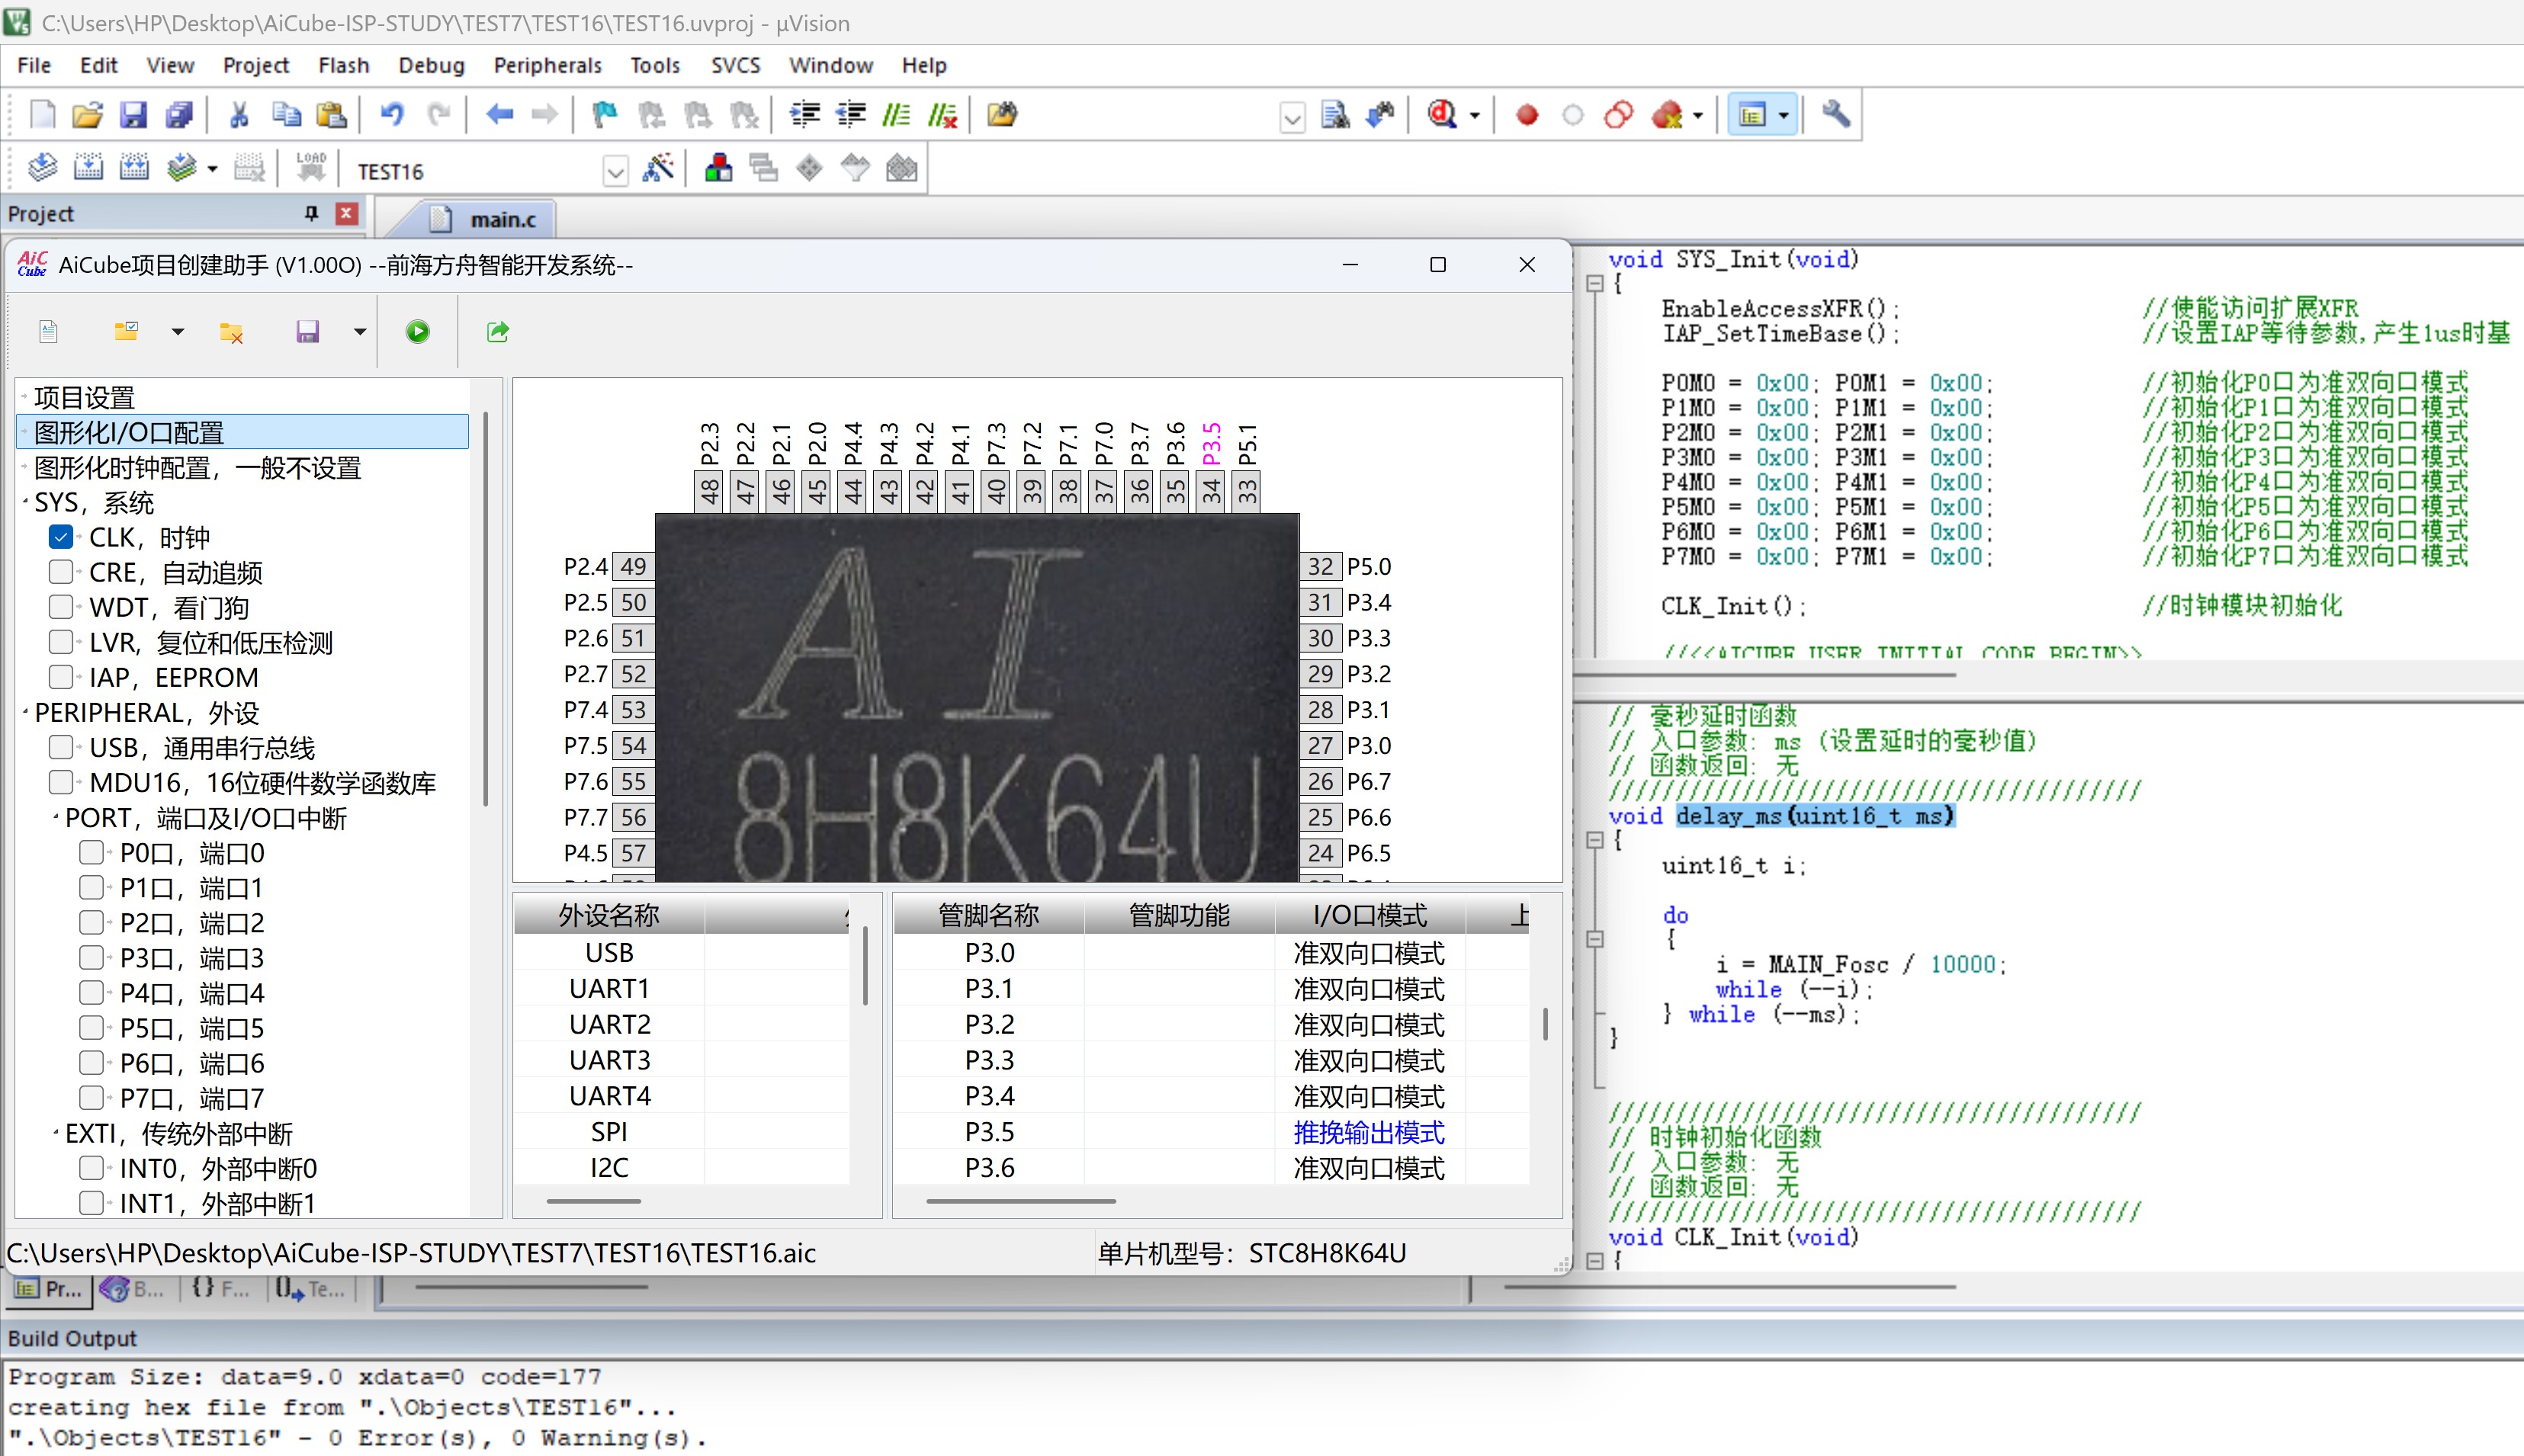This screenshot has height=1456, width=2524.
Task: Check the P3口 端口3 checkbox
Action: [92, 957]
